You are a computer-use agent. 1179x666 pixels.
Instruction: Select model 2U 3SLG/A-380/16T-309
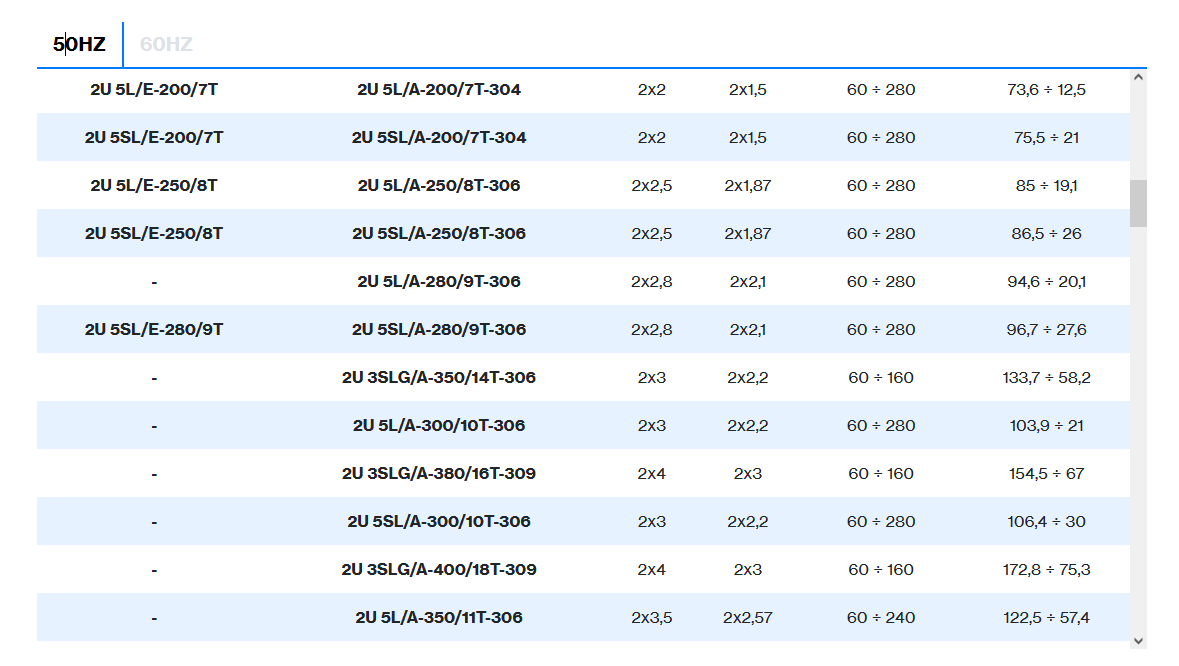click(439, 473)
